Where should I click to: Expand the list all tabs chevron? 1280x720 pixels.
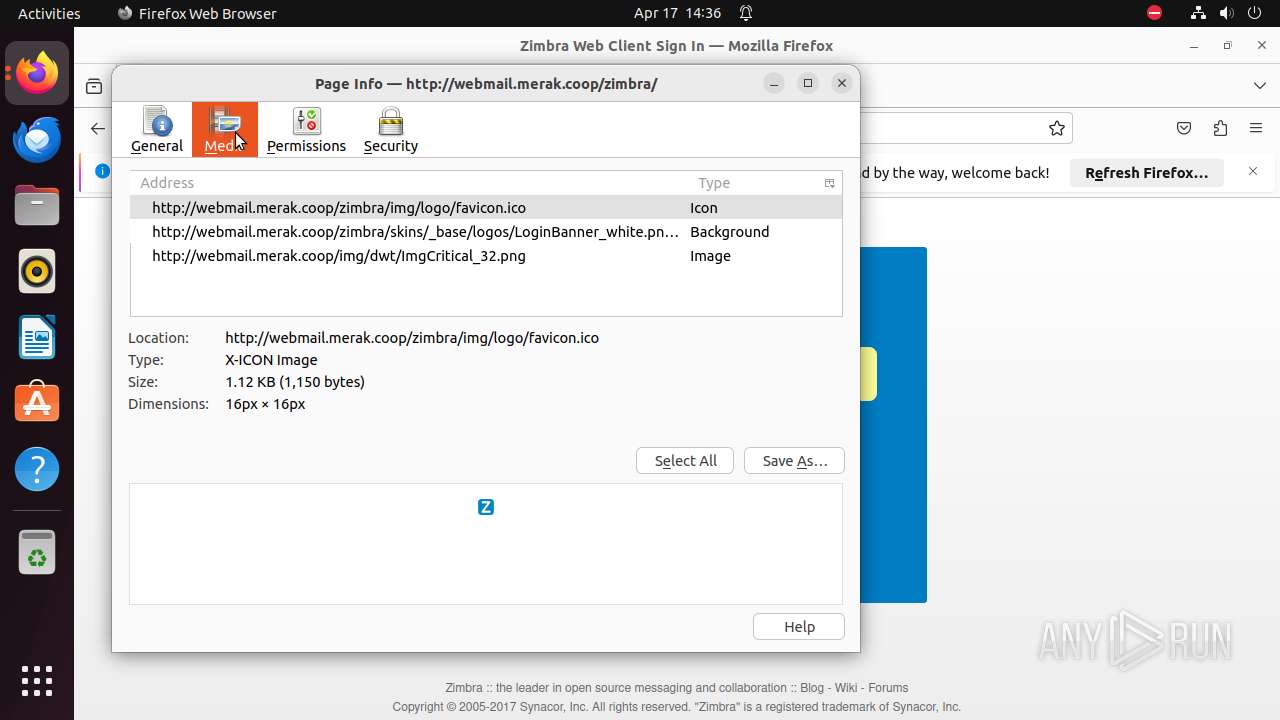[1260, 86]
